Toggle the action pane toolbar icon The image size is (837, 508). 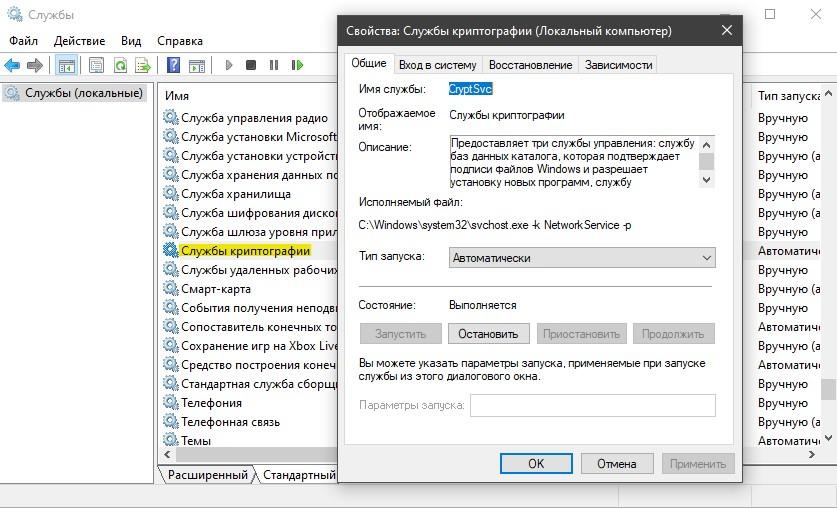click(197, 65)
